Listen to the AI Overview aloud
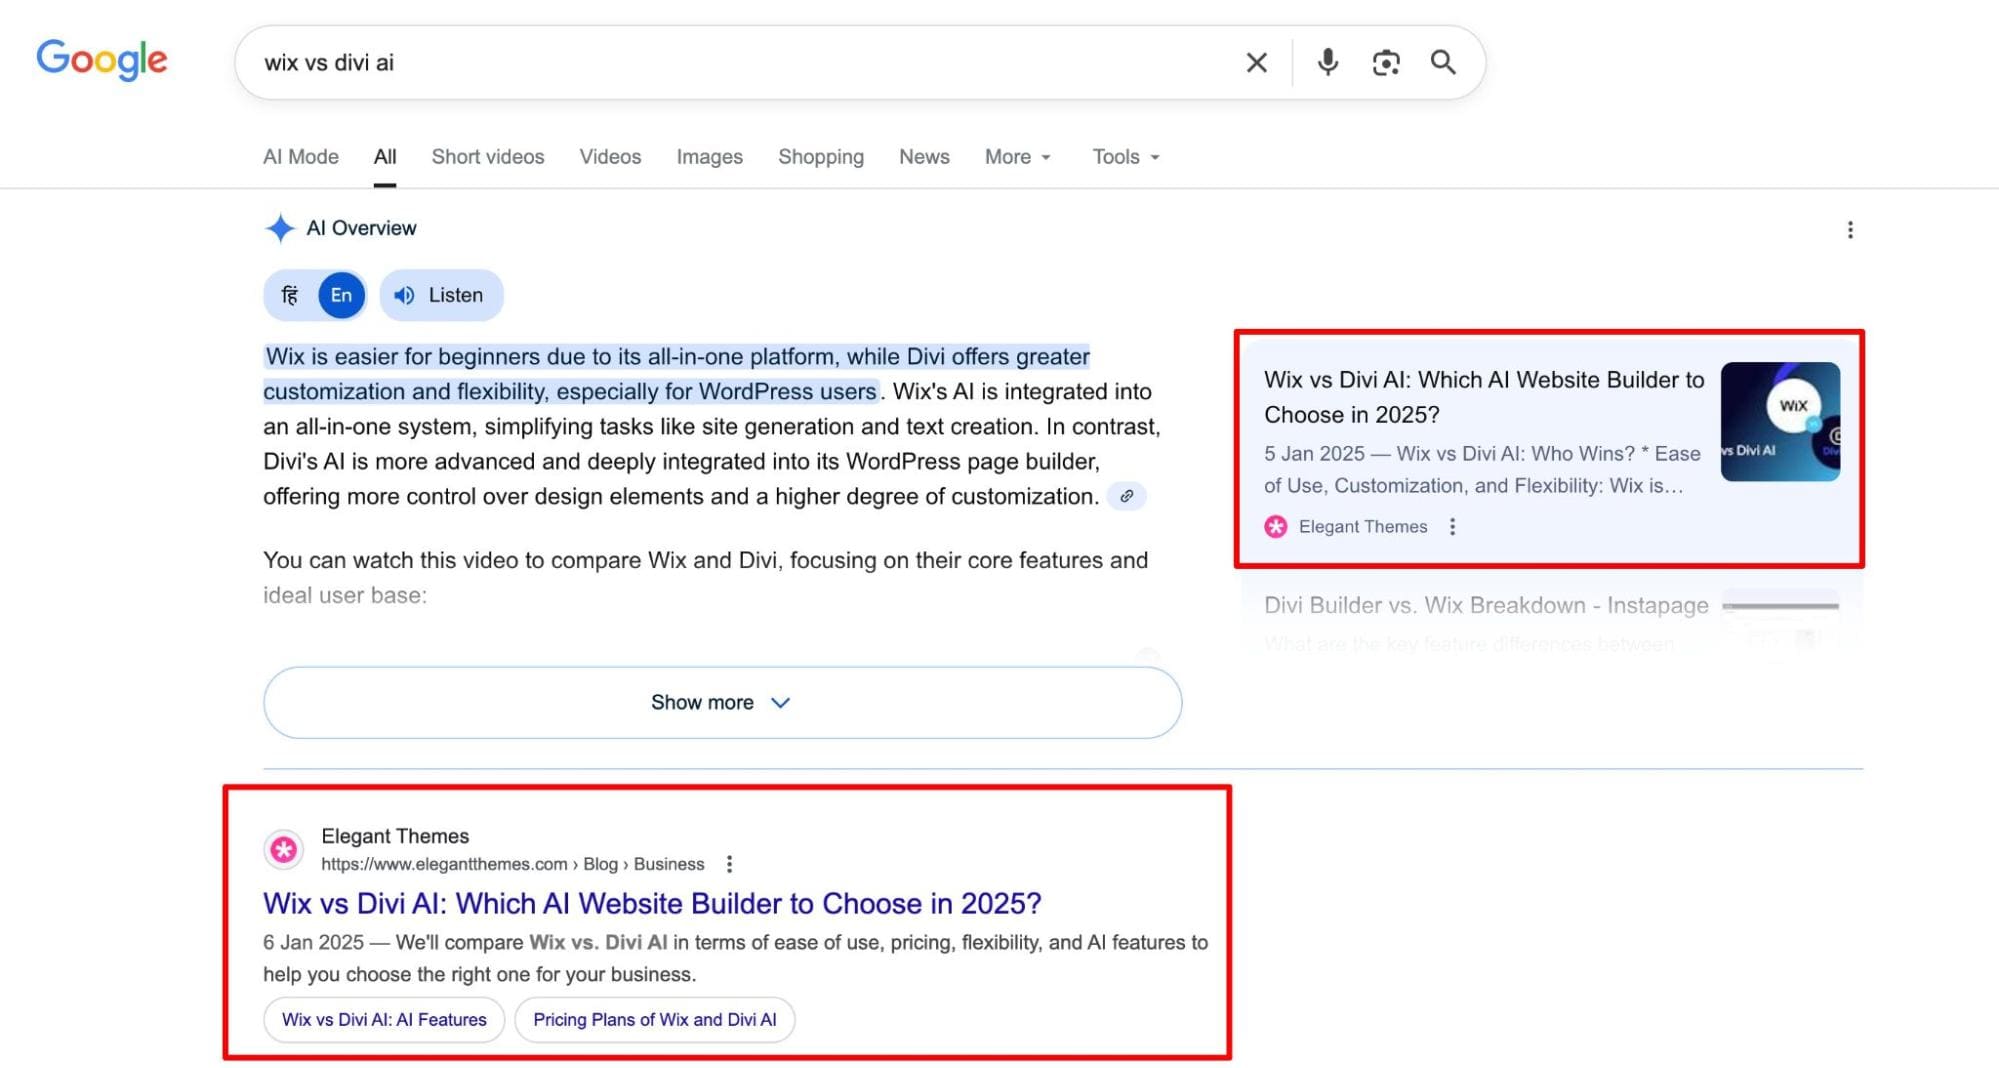 [x=441, y=295]
